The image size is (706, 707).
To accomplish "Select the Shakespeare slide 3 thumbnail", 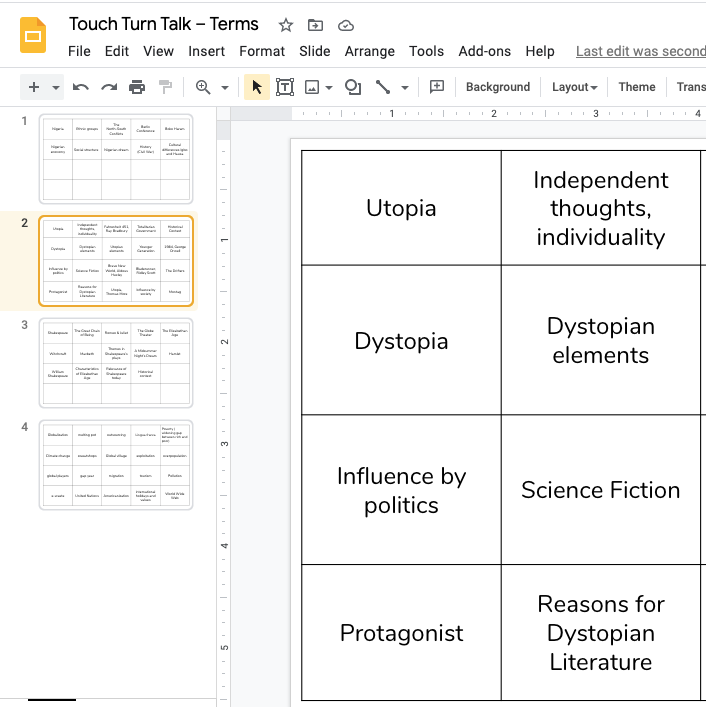I will point(116,362).
